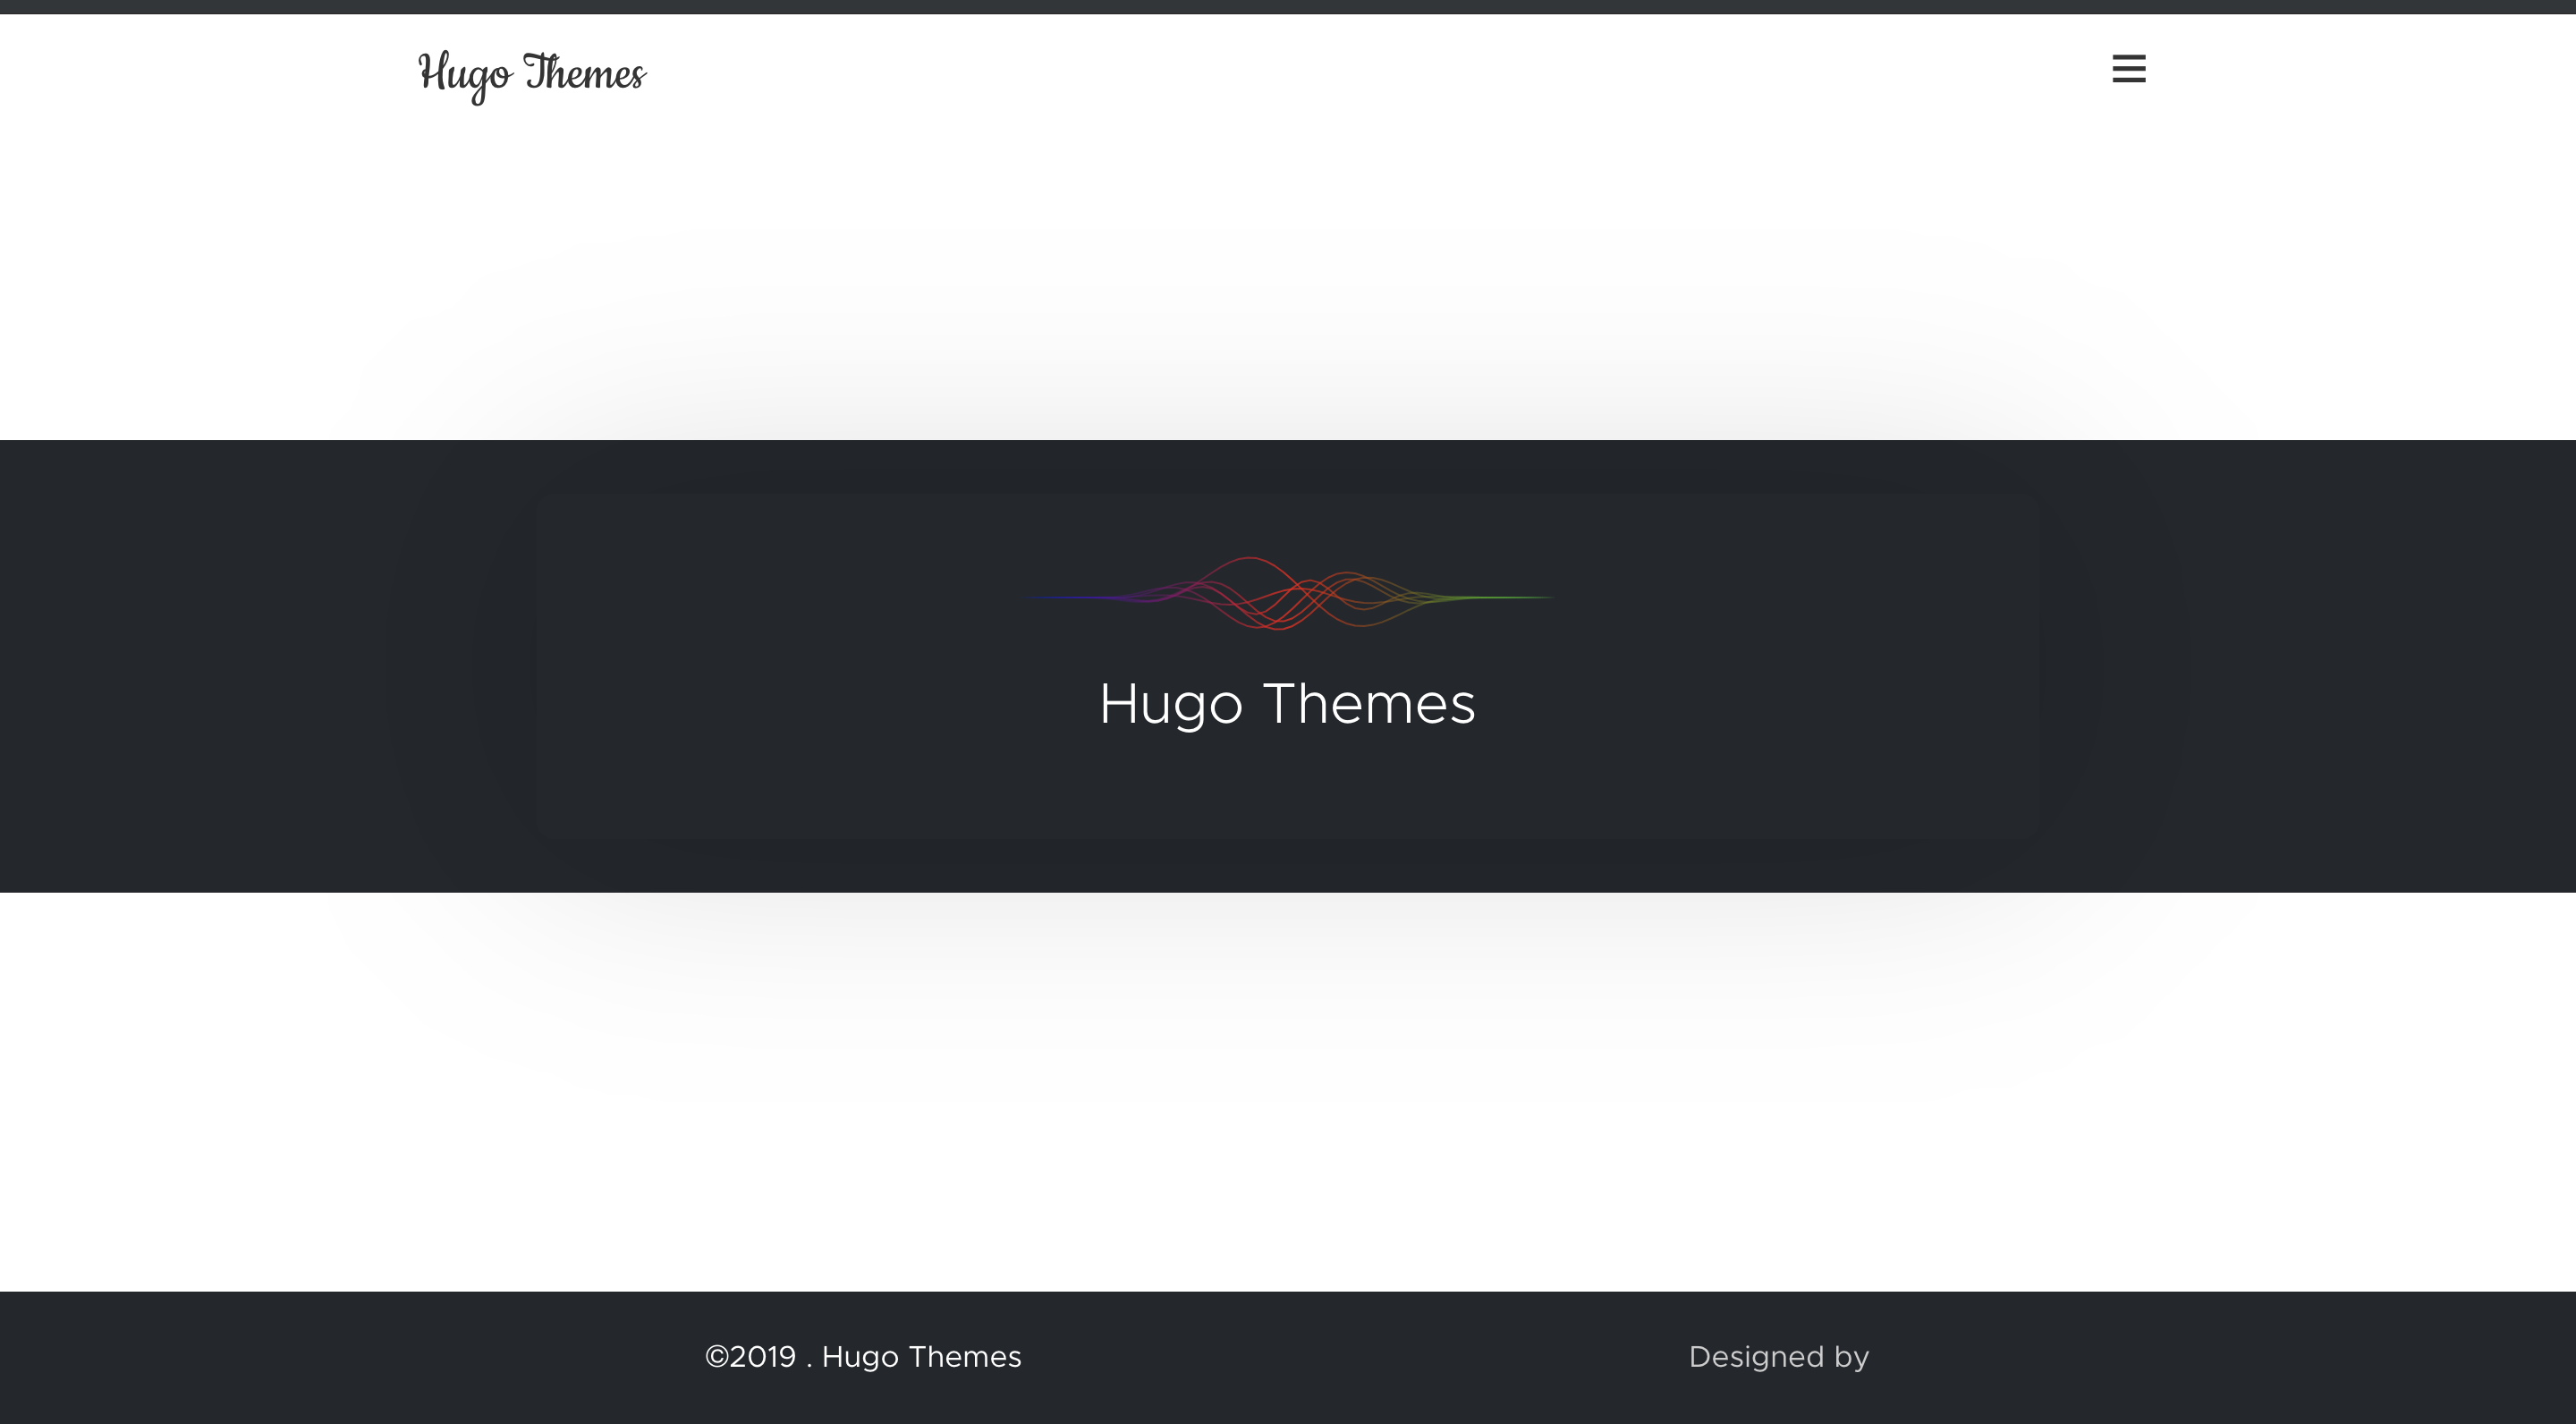Select the large Hugo Themes heading
Image resolution: width=2576 pixels, height=1424 pixels.
1287,705
